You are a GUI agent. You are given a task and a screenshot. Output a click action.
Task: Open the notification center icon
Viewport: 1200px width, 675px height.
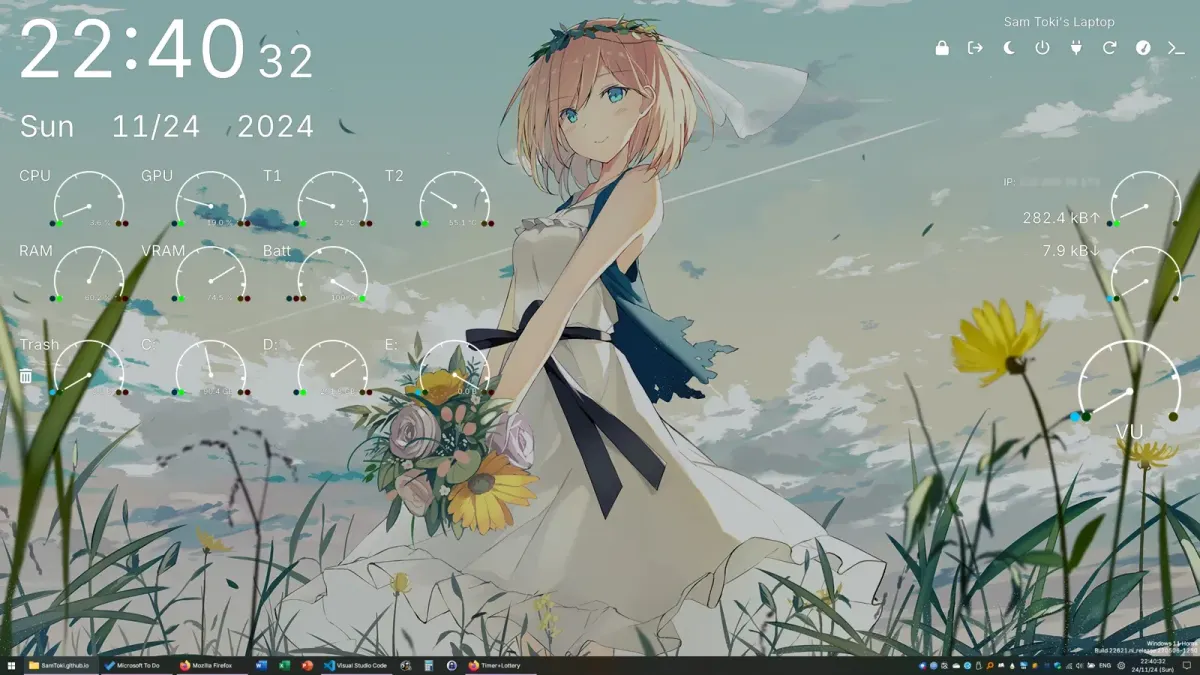click(x=1187, y=666)
